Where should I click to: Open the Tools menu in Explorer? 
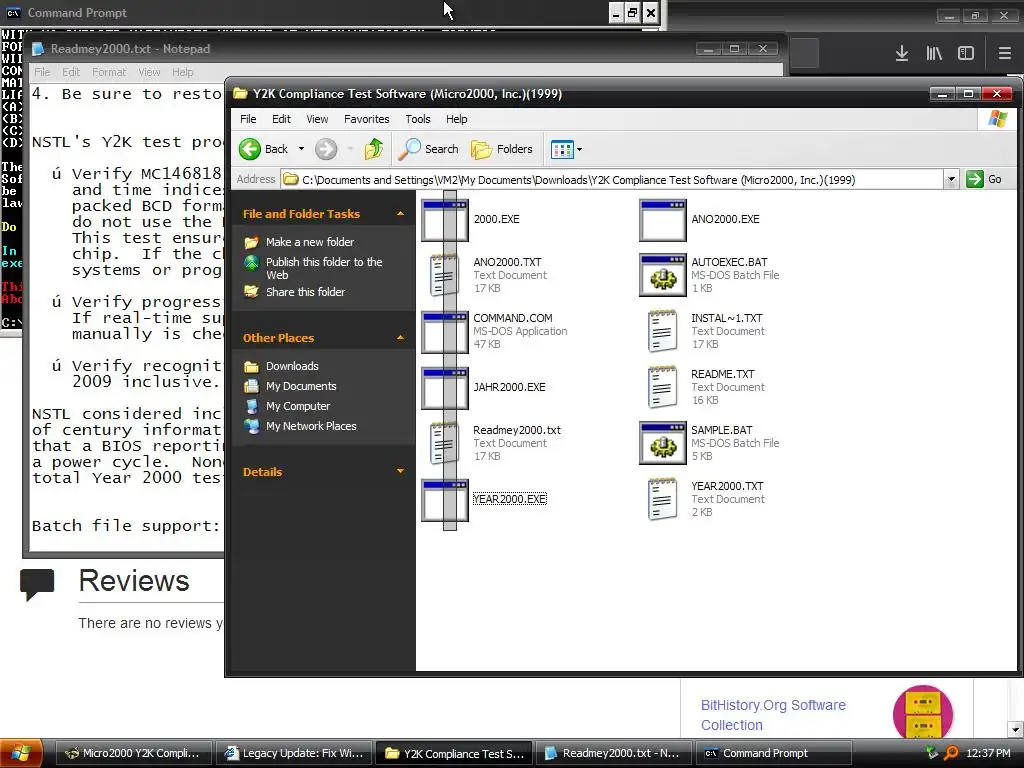pos(418,119)
